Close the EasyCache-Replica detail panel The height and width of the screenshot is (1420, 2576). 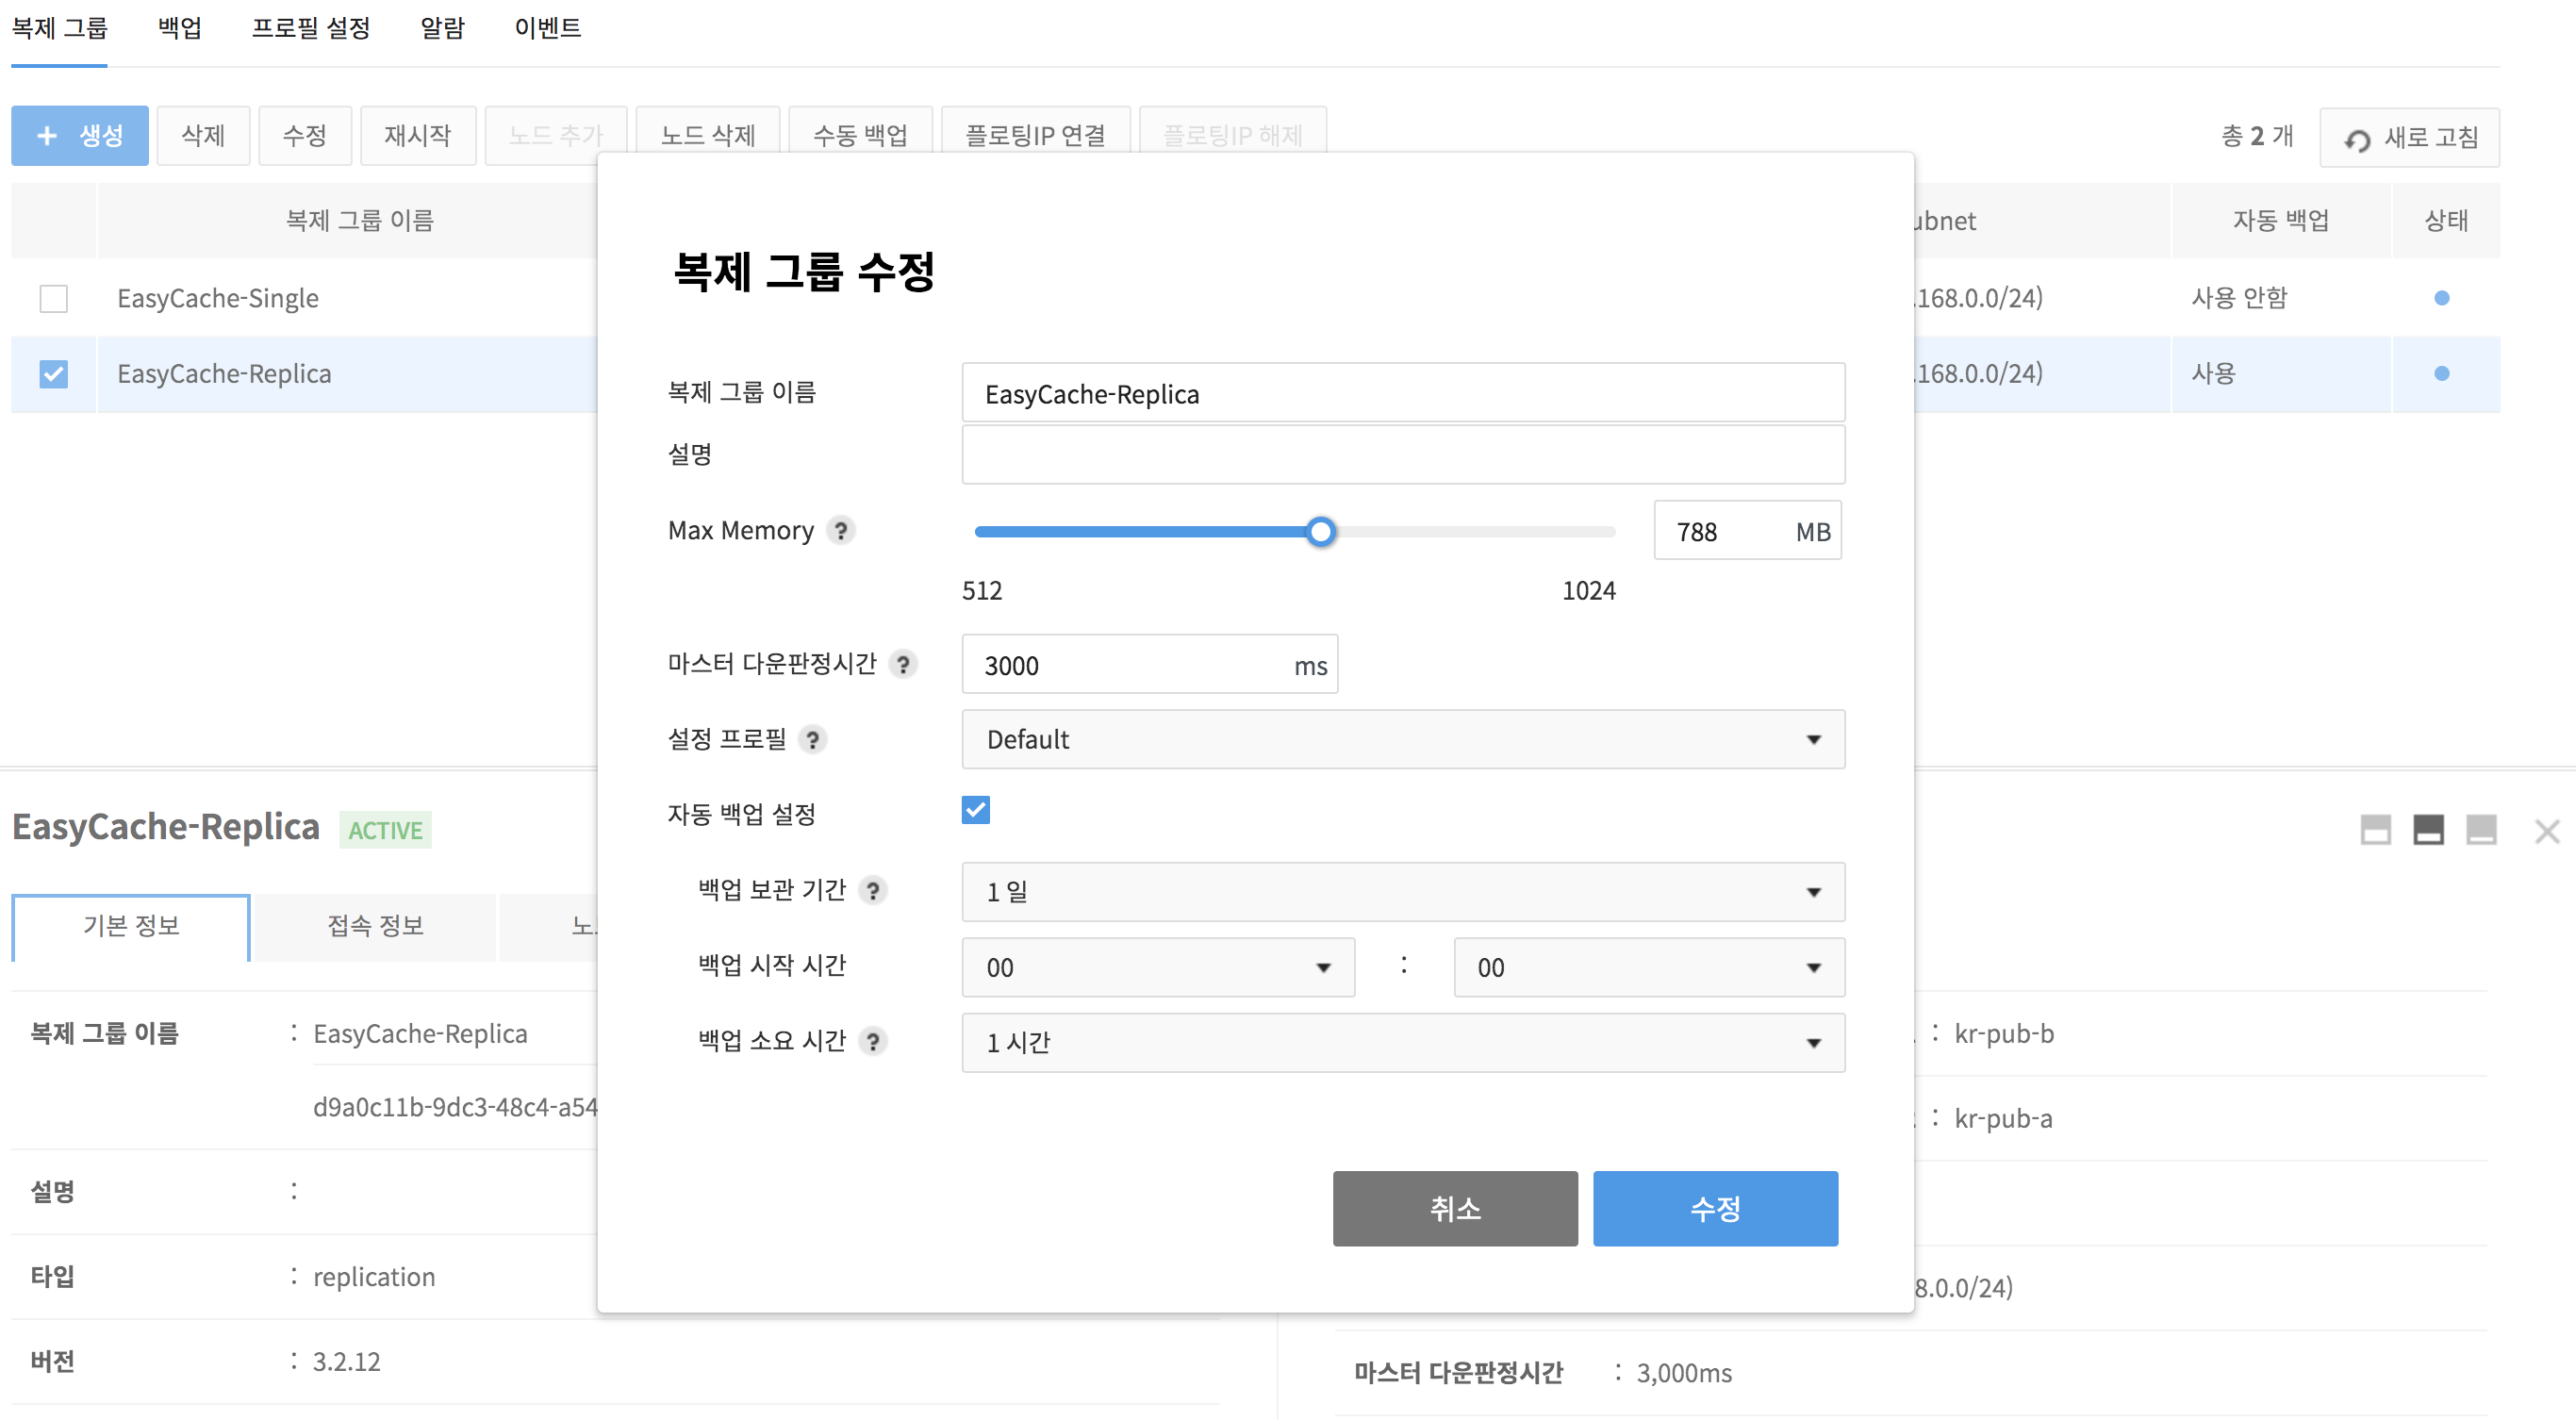pyautogui.click(x=2547, y=830)
